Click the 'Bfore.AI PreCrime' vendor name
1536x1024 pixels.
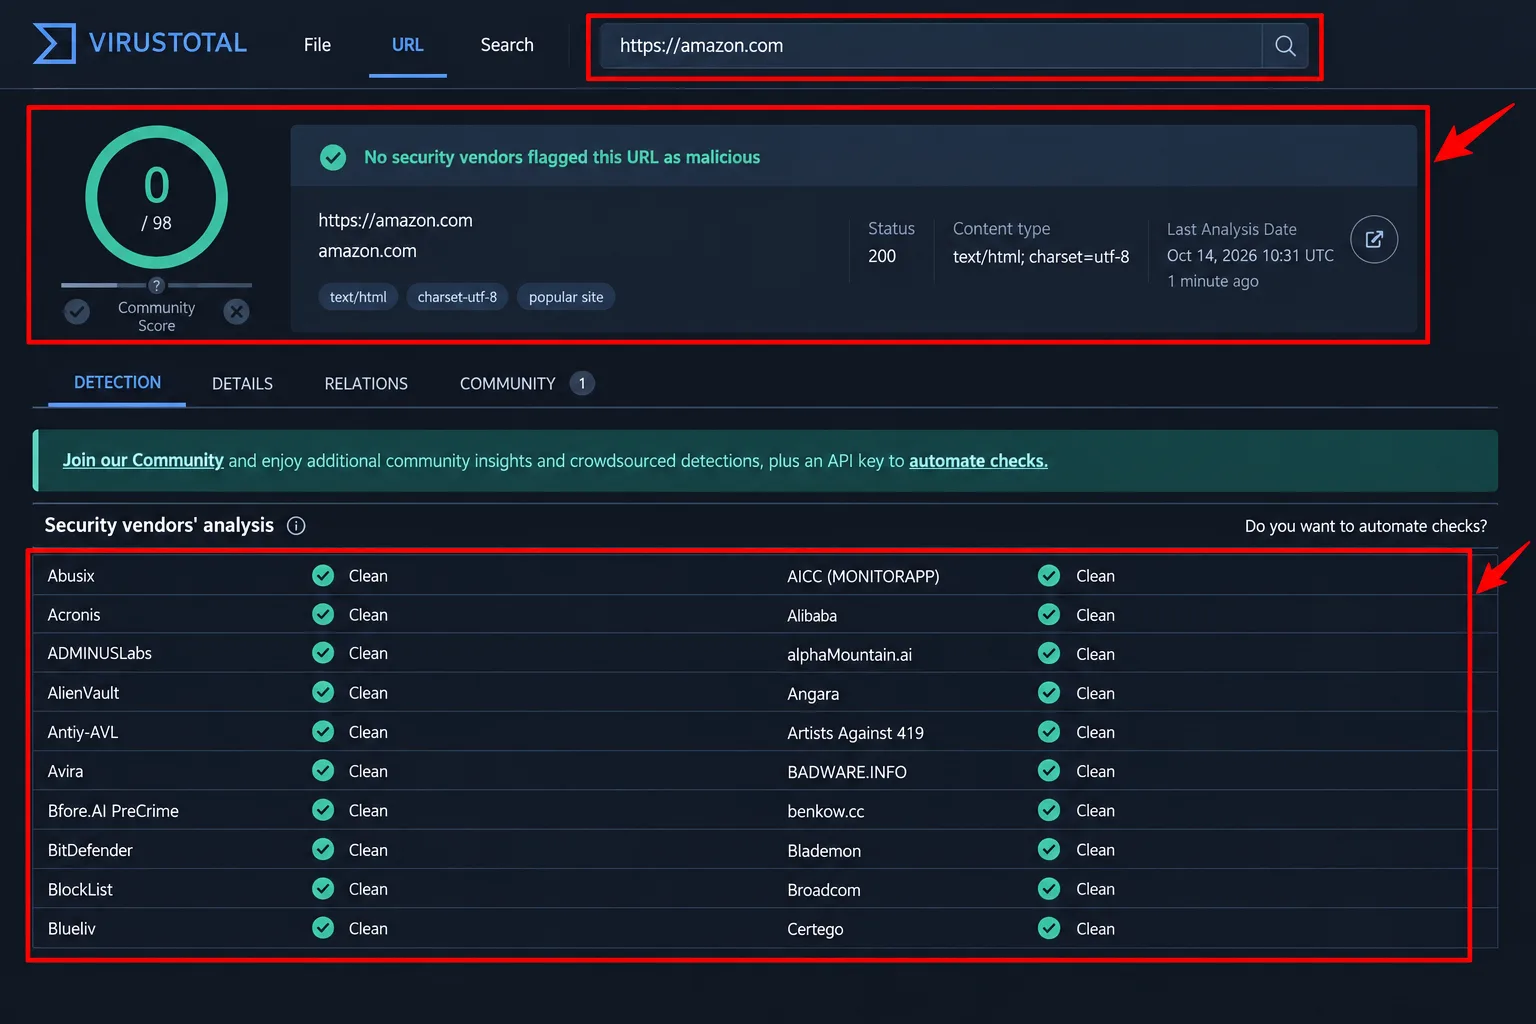point(113,811)
